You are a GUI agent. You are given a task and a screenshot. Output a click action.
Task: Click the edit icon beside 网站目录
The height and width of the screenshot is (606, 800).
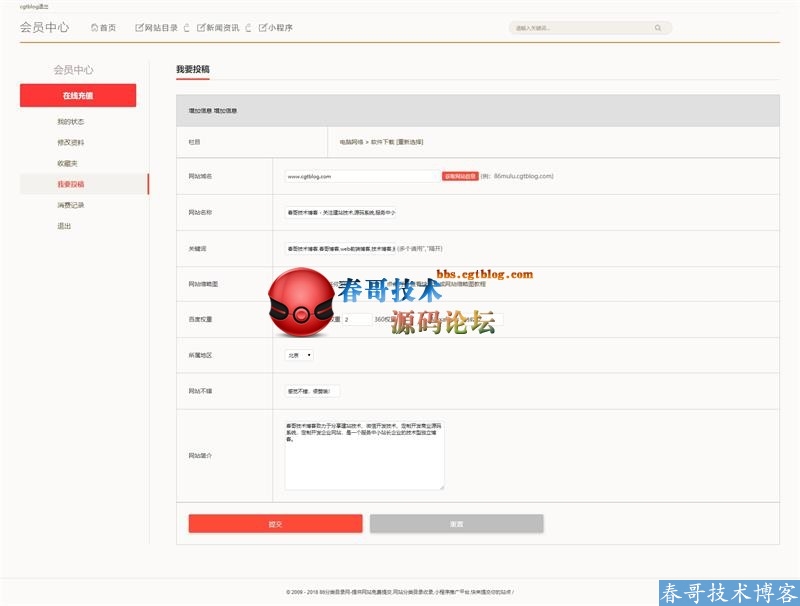pyautogui.click(x=139, y=28)
